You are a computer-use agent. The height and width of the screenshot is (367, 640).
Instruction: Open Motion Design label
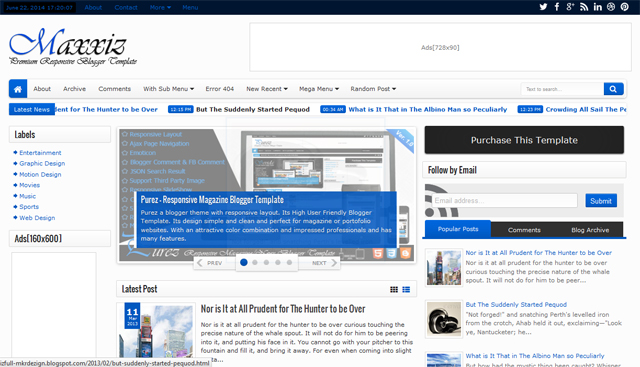40,174
